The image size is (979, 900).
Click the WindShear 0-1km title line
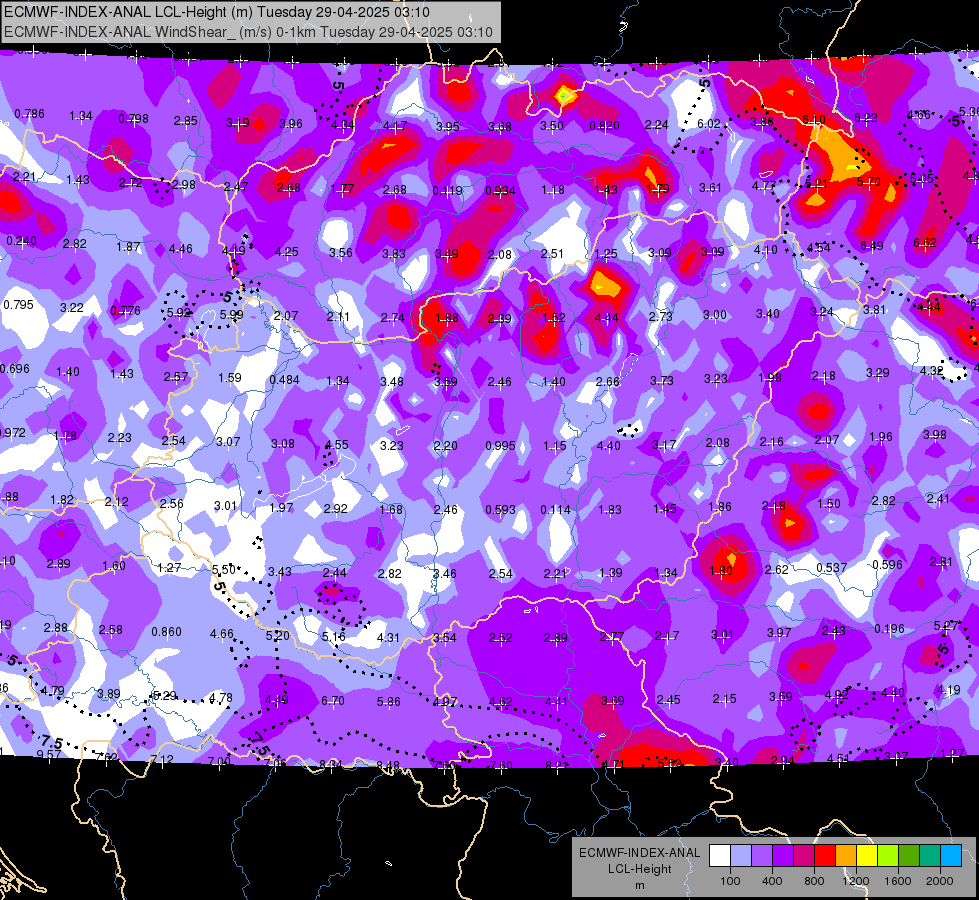point(248,32)
